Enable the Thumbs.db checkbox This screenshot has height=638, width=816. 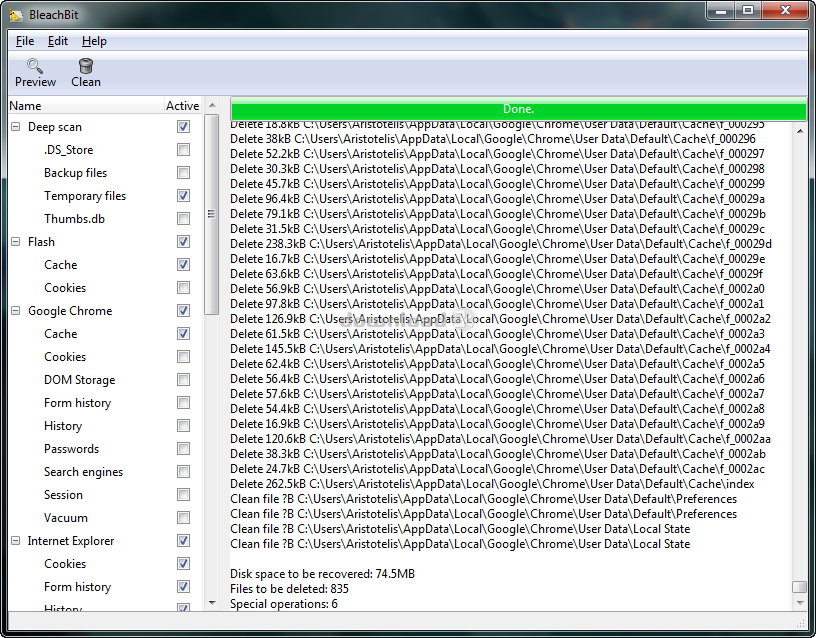click(183, 219)
